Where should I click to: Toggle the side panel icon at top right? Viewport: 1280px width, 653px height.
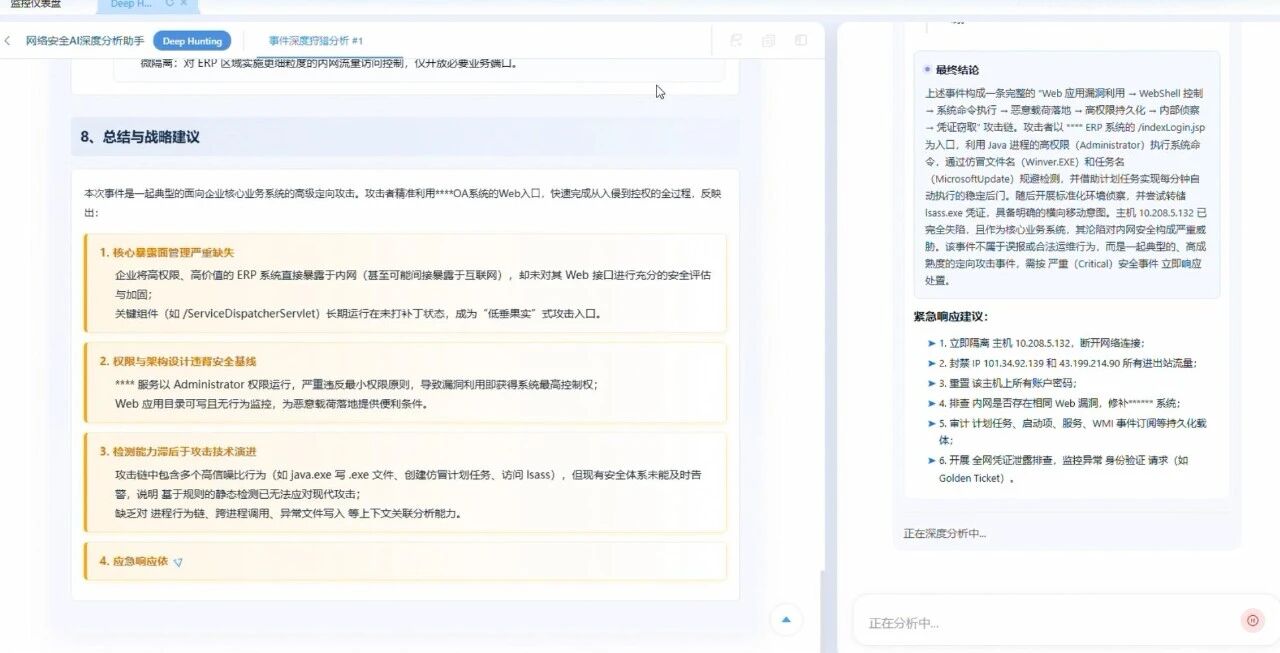coord(799,40)
